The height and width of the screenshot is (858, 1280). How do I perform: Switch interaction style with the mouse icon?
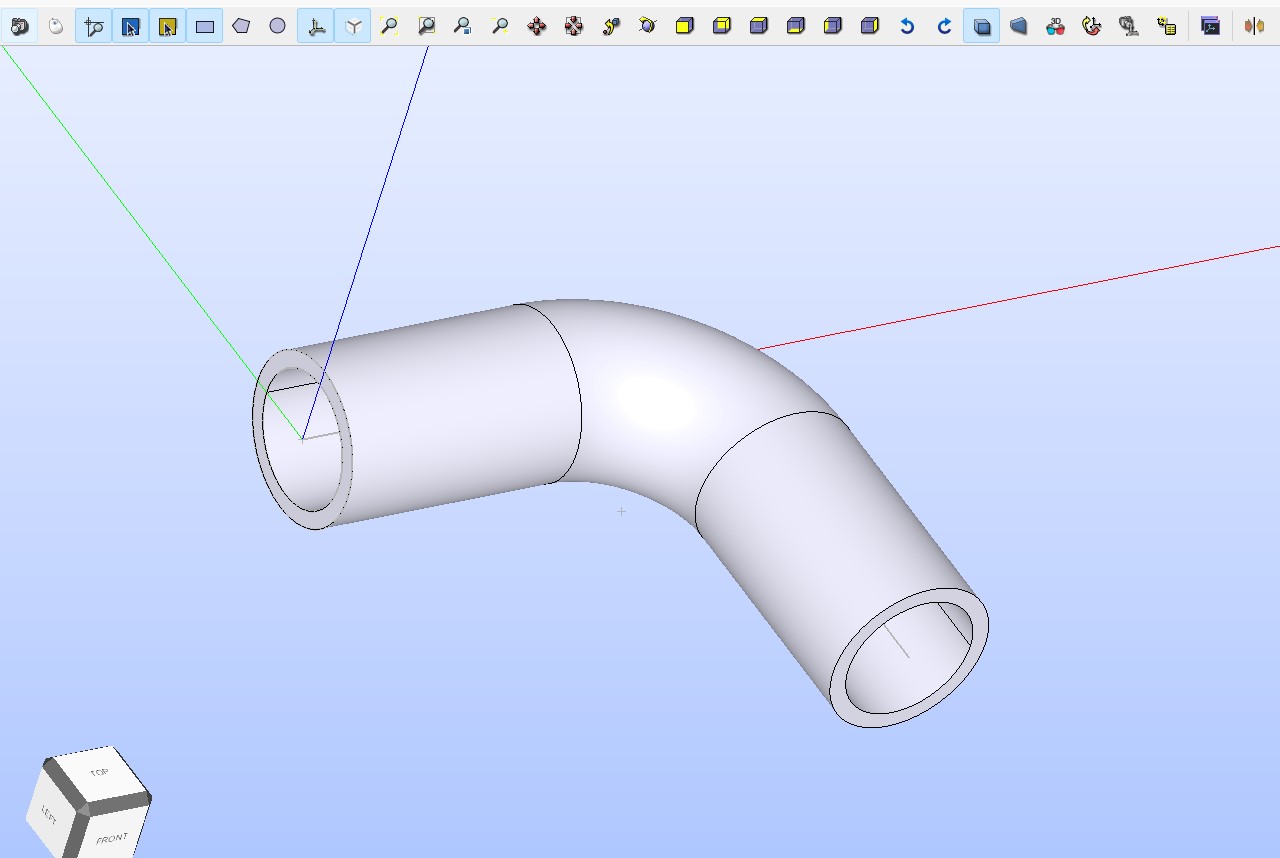click(x=56, y=26)
